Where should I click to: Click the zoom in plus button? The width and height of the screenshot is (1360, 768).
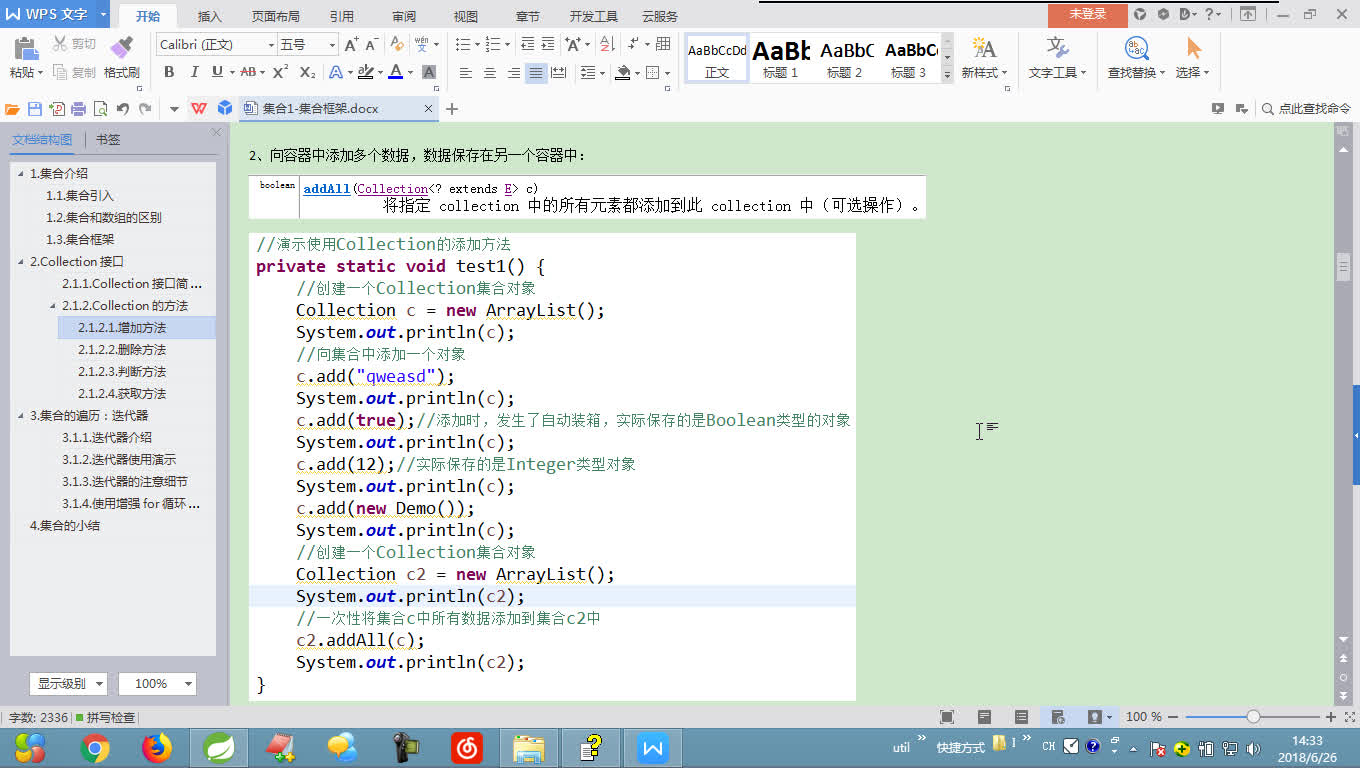[1330, 717]
